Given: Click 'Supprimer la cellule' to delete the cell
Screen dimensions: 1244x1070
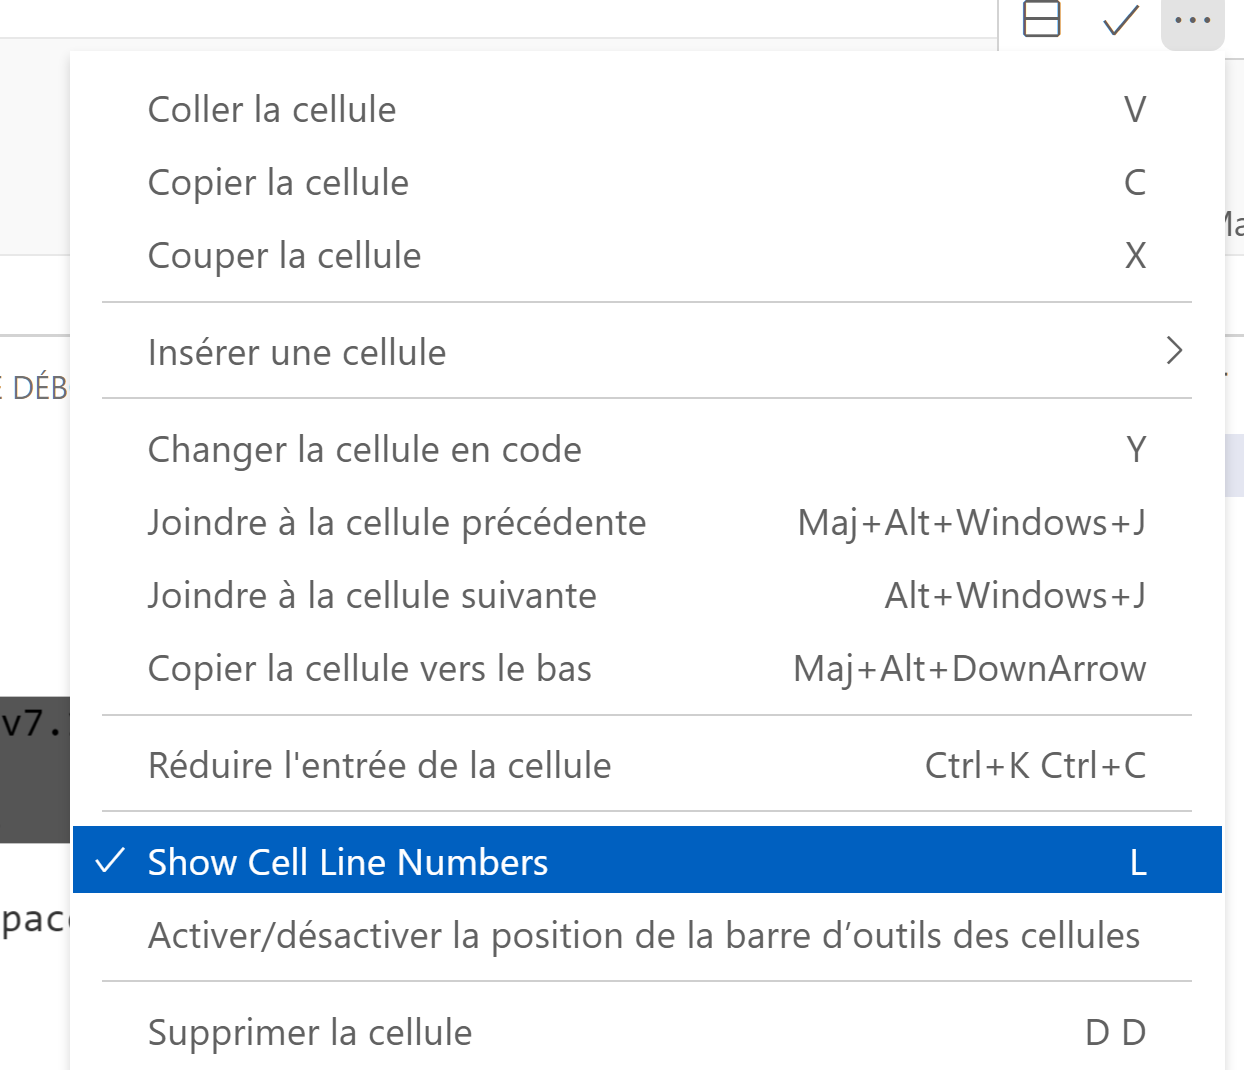Looking at the screenshot, I should tap(310, 1032).
